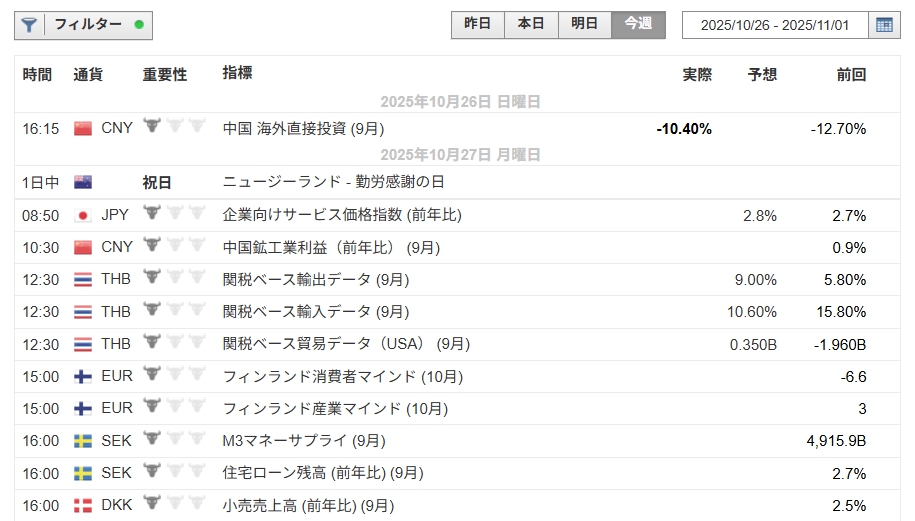Open the calendar date picker icon

pyautogui.click(x=884, y=25)
